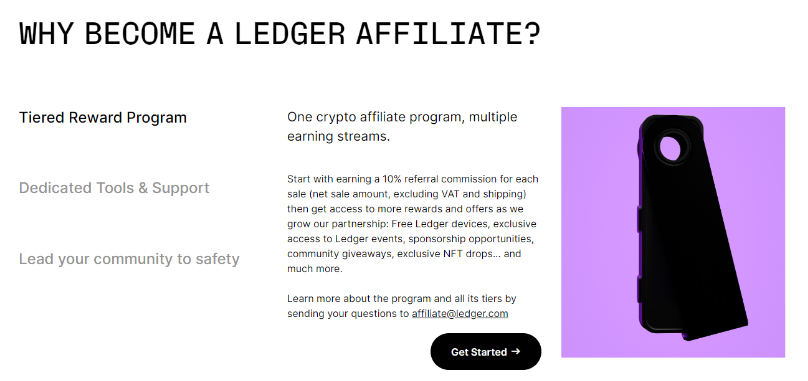
Task: Click the Learn more about the program sentence
Action: coord(402,306)
